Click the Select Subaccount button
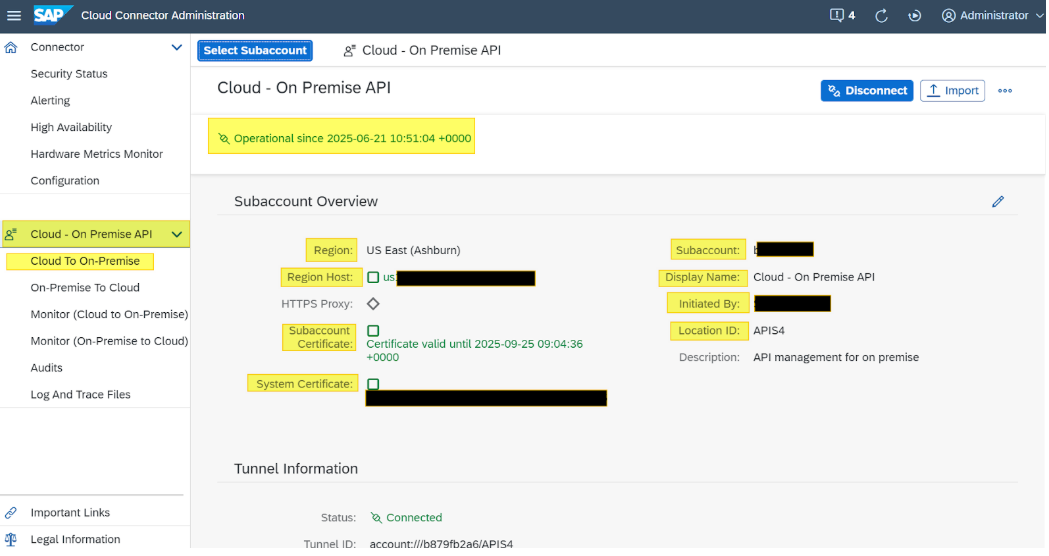The height and width of the screenshot is (556, 1049). coord(255,51)
